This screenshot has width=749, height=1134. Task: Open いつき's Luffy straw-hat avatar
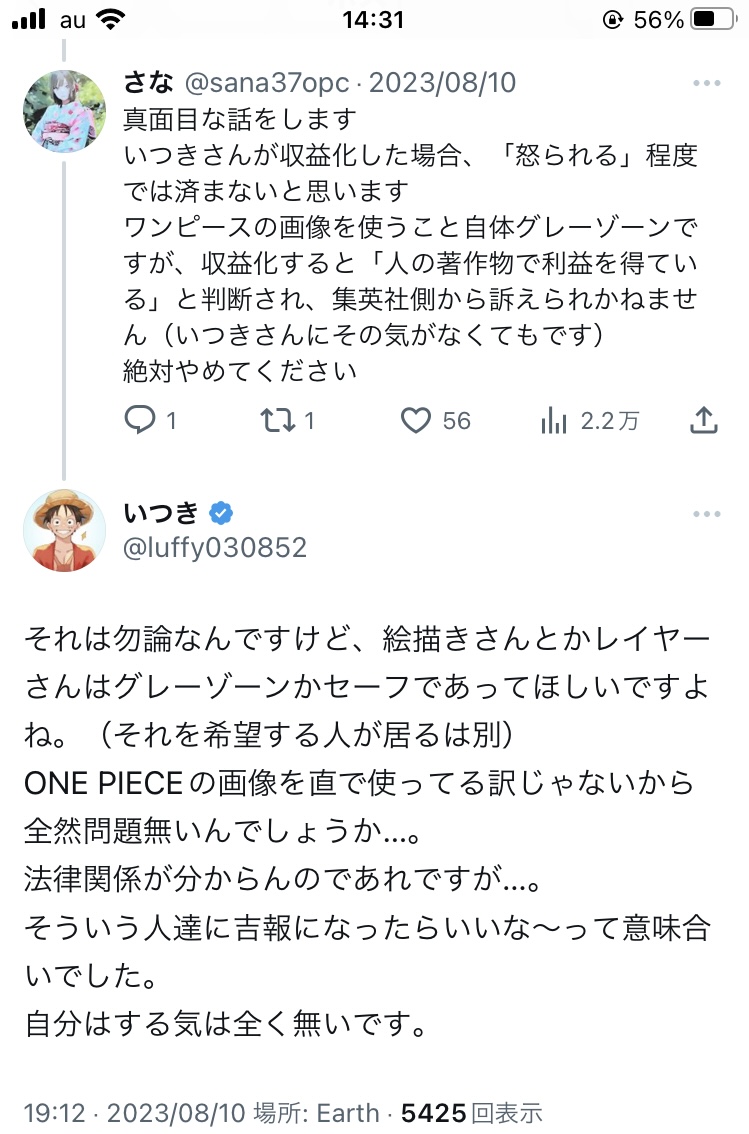point(63,531)
